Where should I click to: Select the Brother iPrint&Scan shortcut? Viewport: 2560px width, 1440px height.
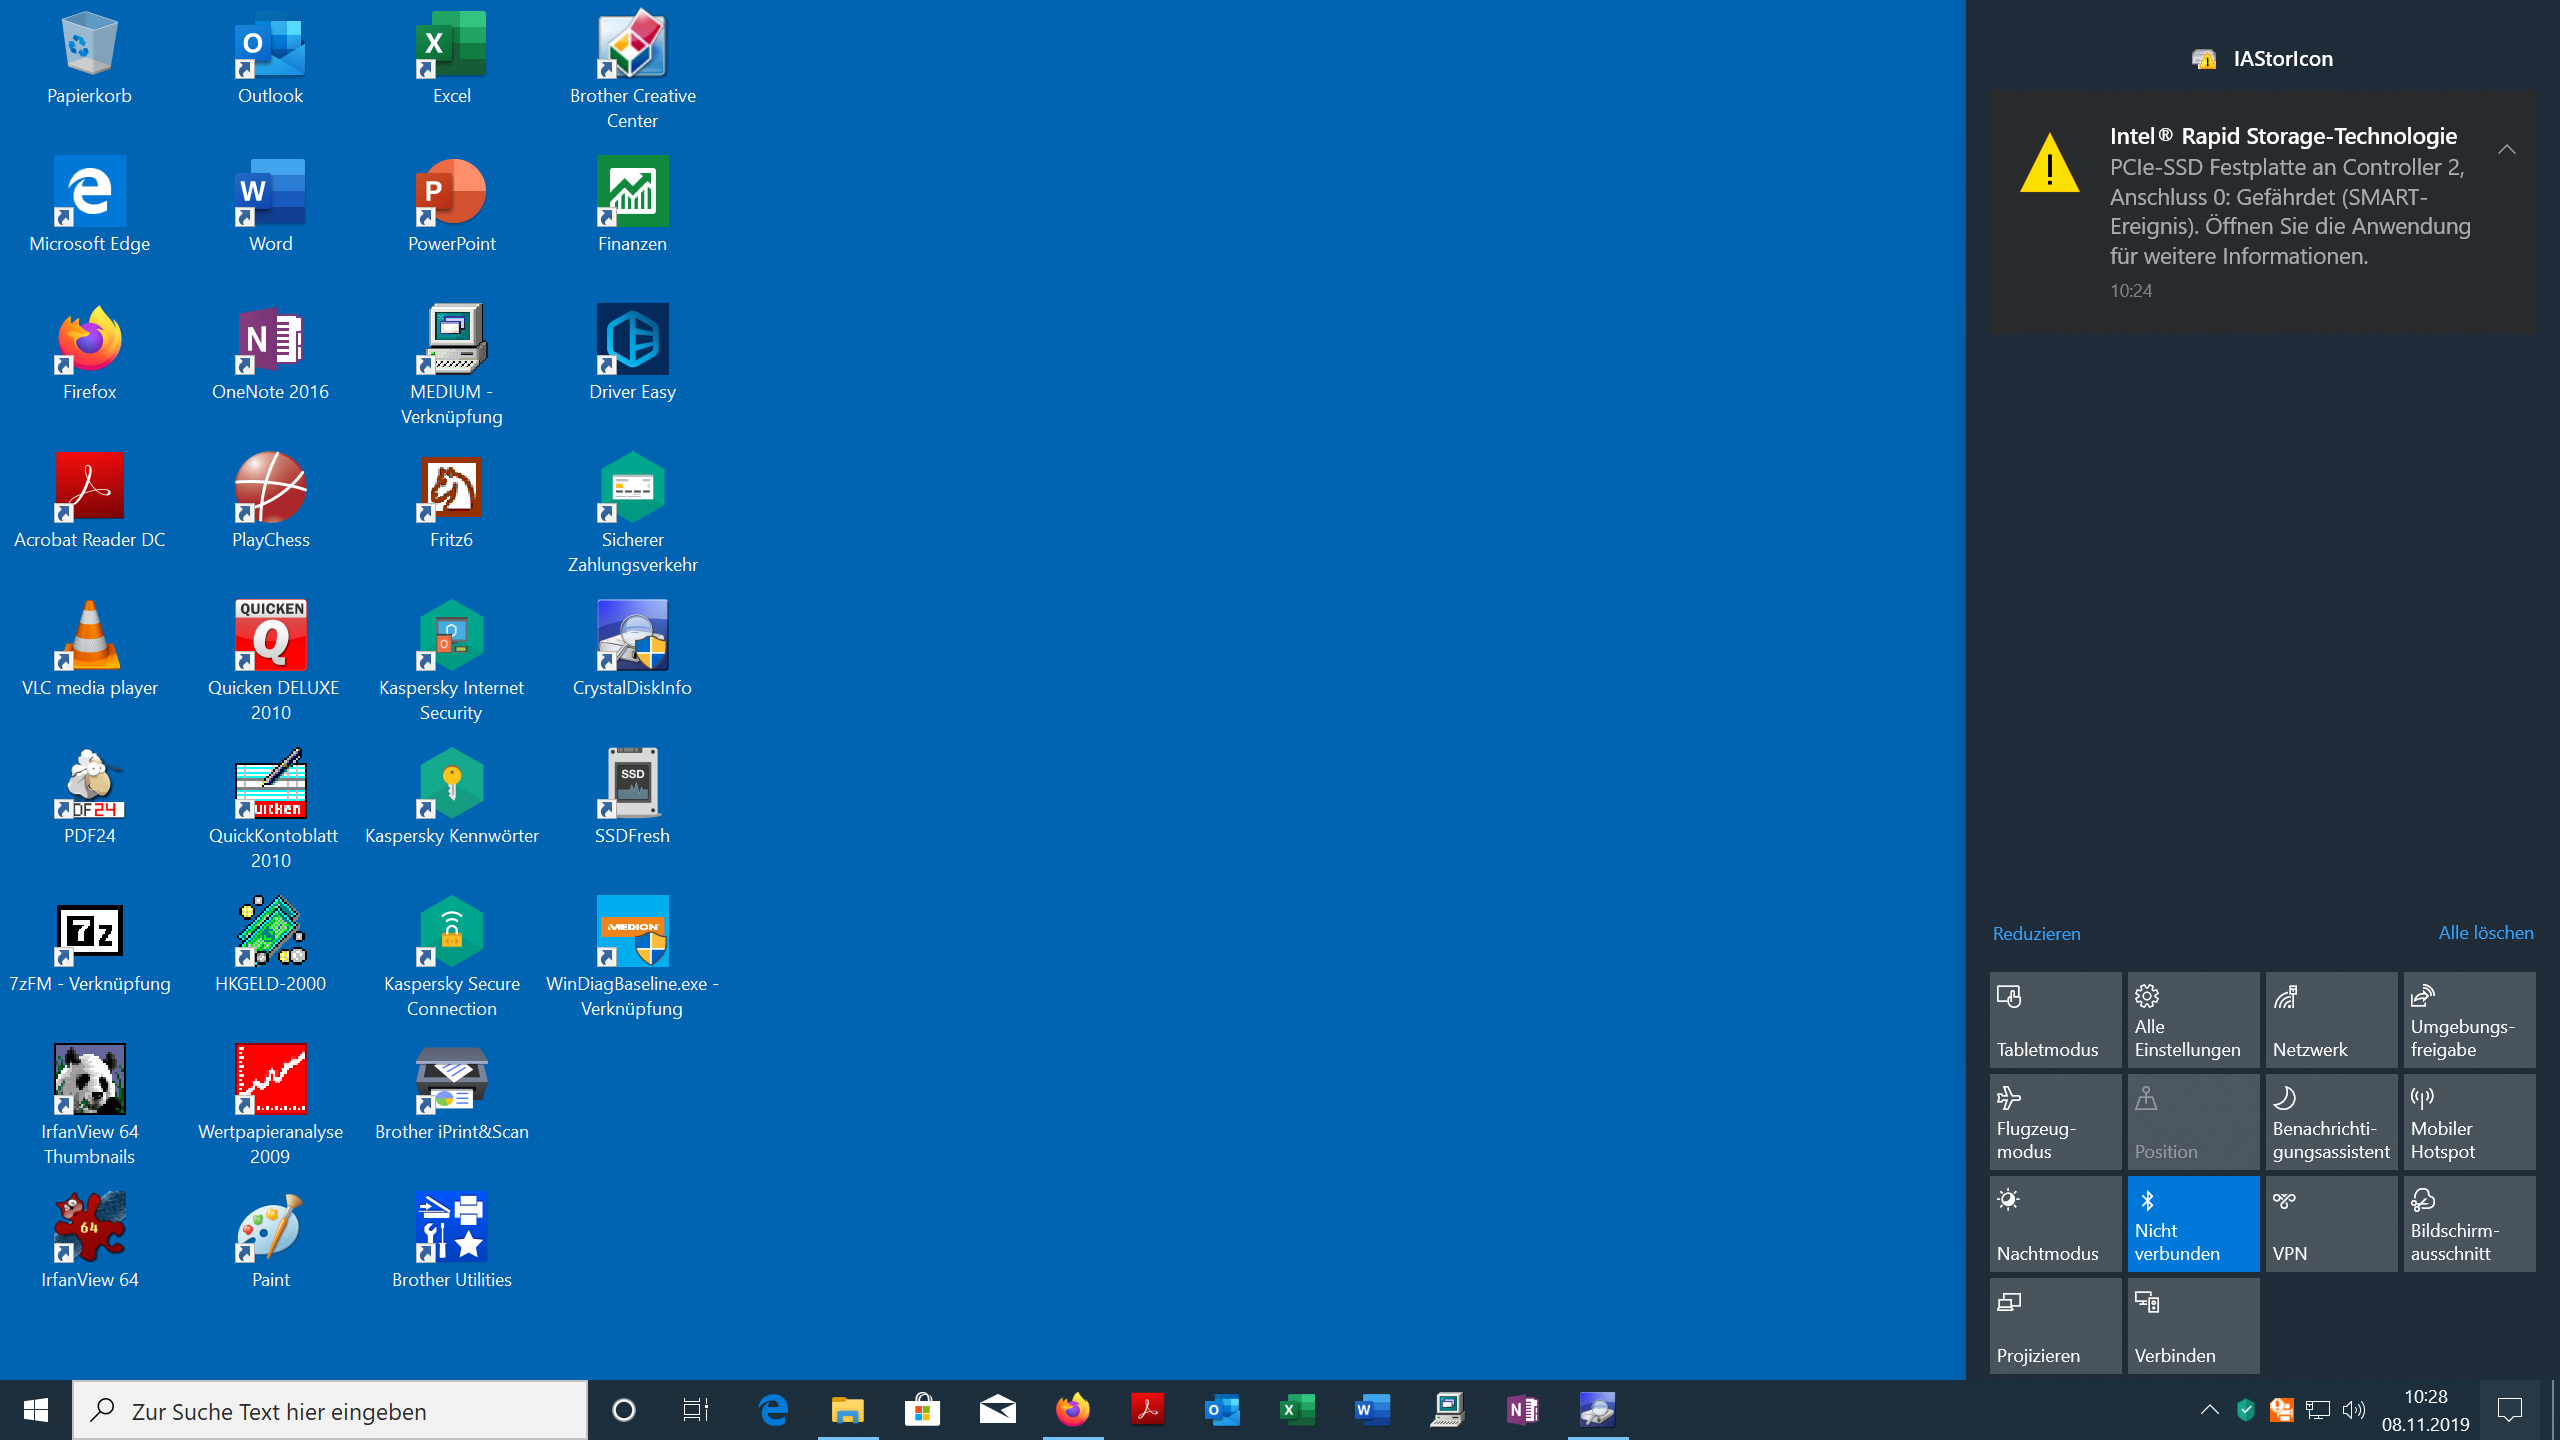[x=451, y=1093]
